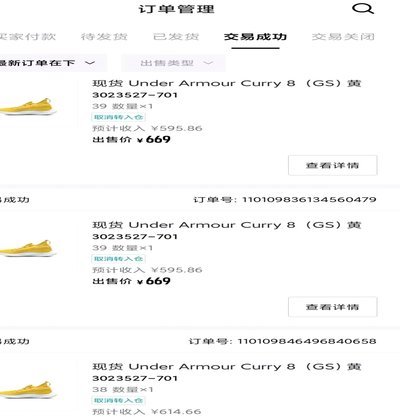Image resolution: width=400 pixels, height=417 pixels.
Task: Go to the 买家付款 tab
Action: click(28, 36)
